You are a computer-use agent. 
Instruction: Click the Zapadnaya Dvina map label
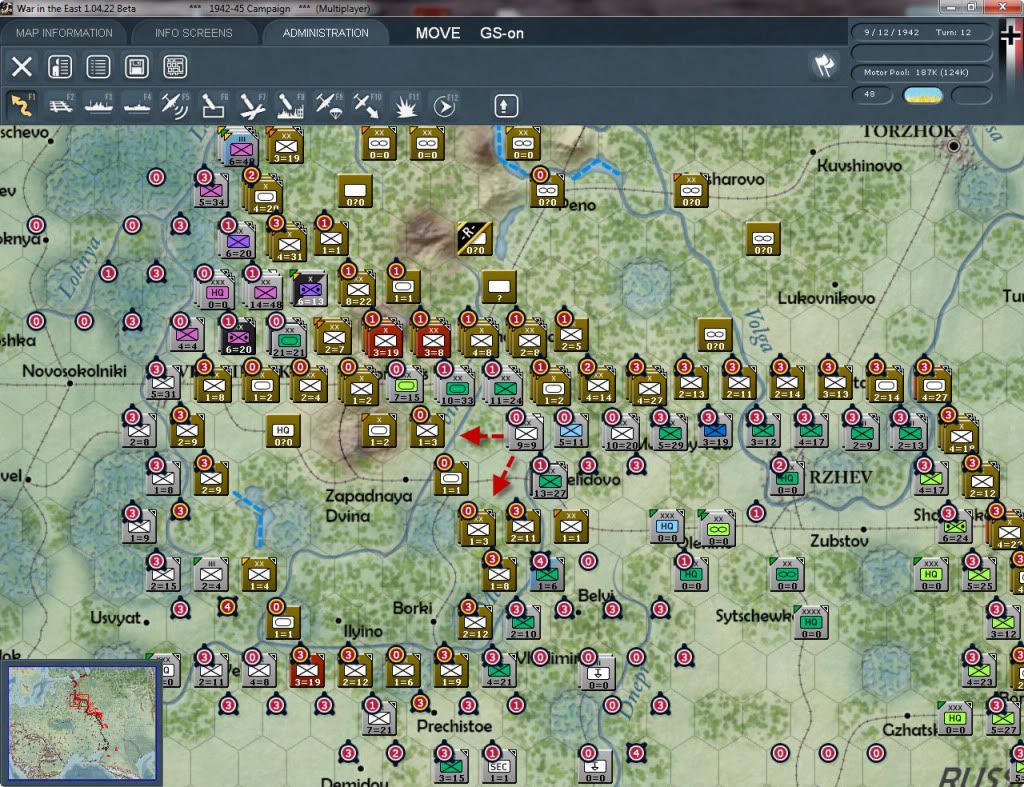click(x=368, y=506)
